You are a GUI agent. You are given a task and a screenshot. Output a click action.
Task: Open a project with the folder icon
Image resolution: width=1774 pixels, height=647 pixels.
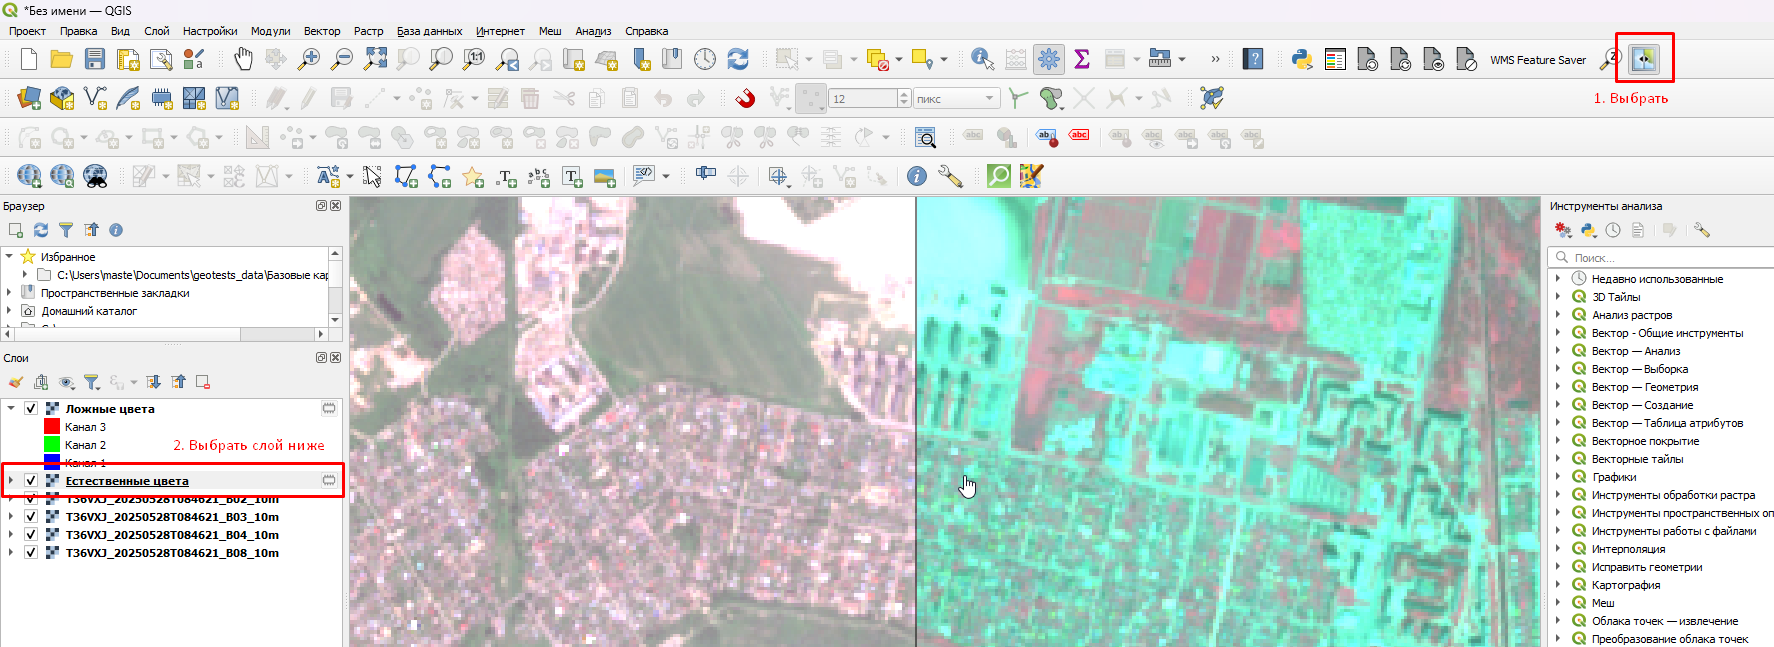point(62,59)
